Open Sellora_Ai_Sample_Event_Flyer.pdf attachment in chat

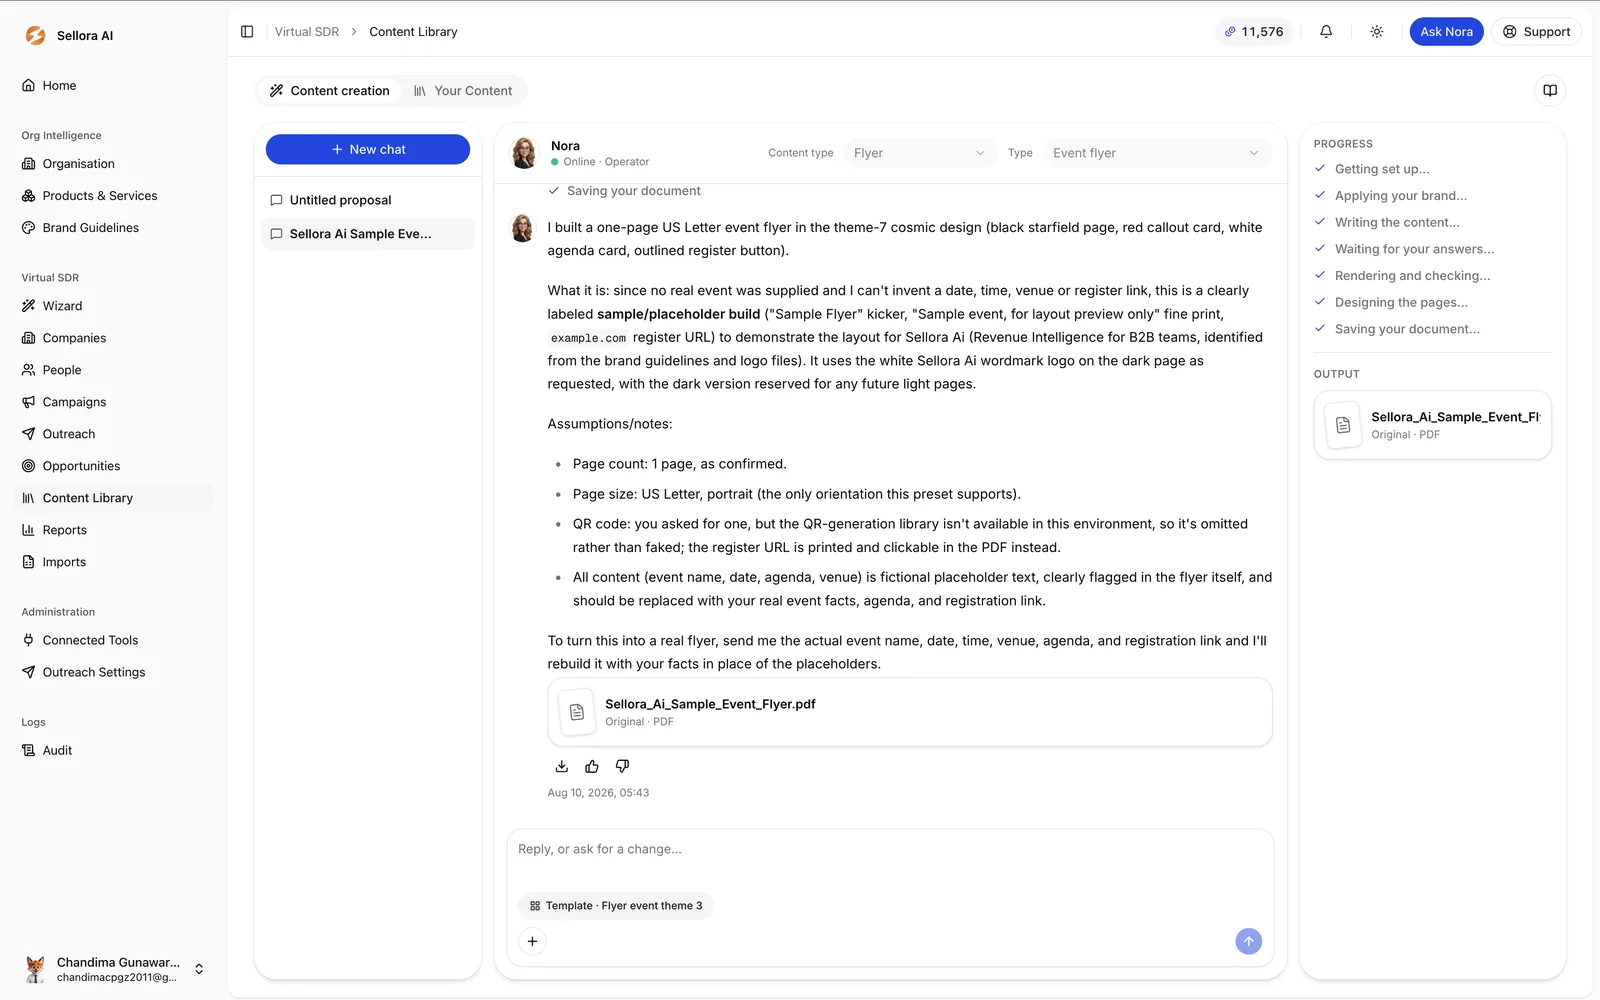910,712
